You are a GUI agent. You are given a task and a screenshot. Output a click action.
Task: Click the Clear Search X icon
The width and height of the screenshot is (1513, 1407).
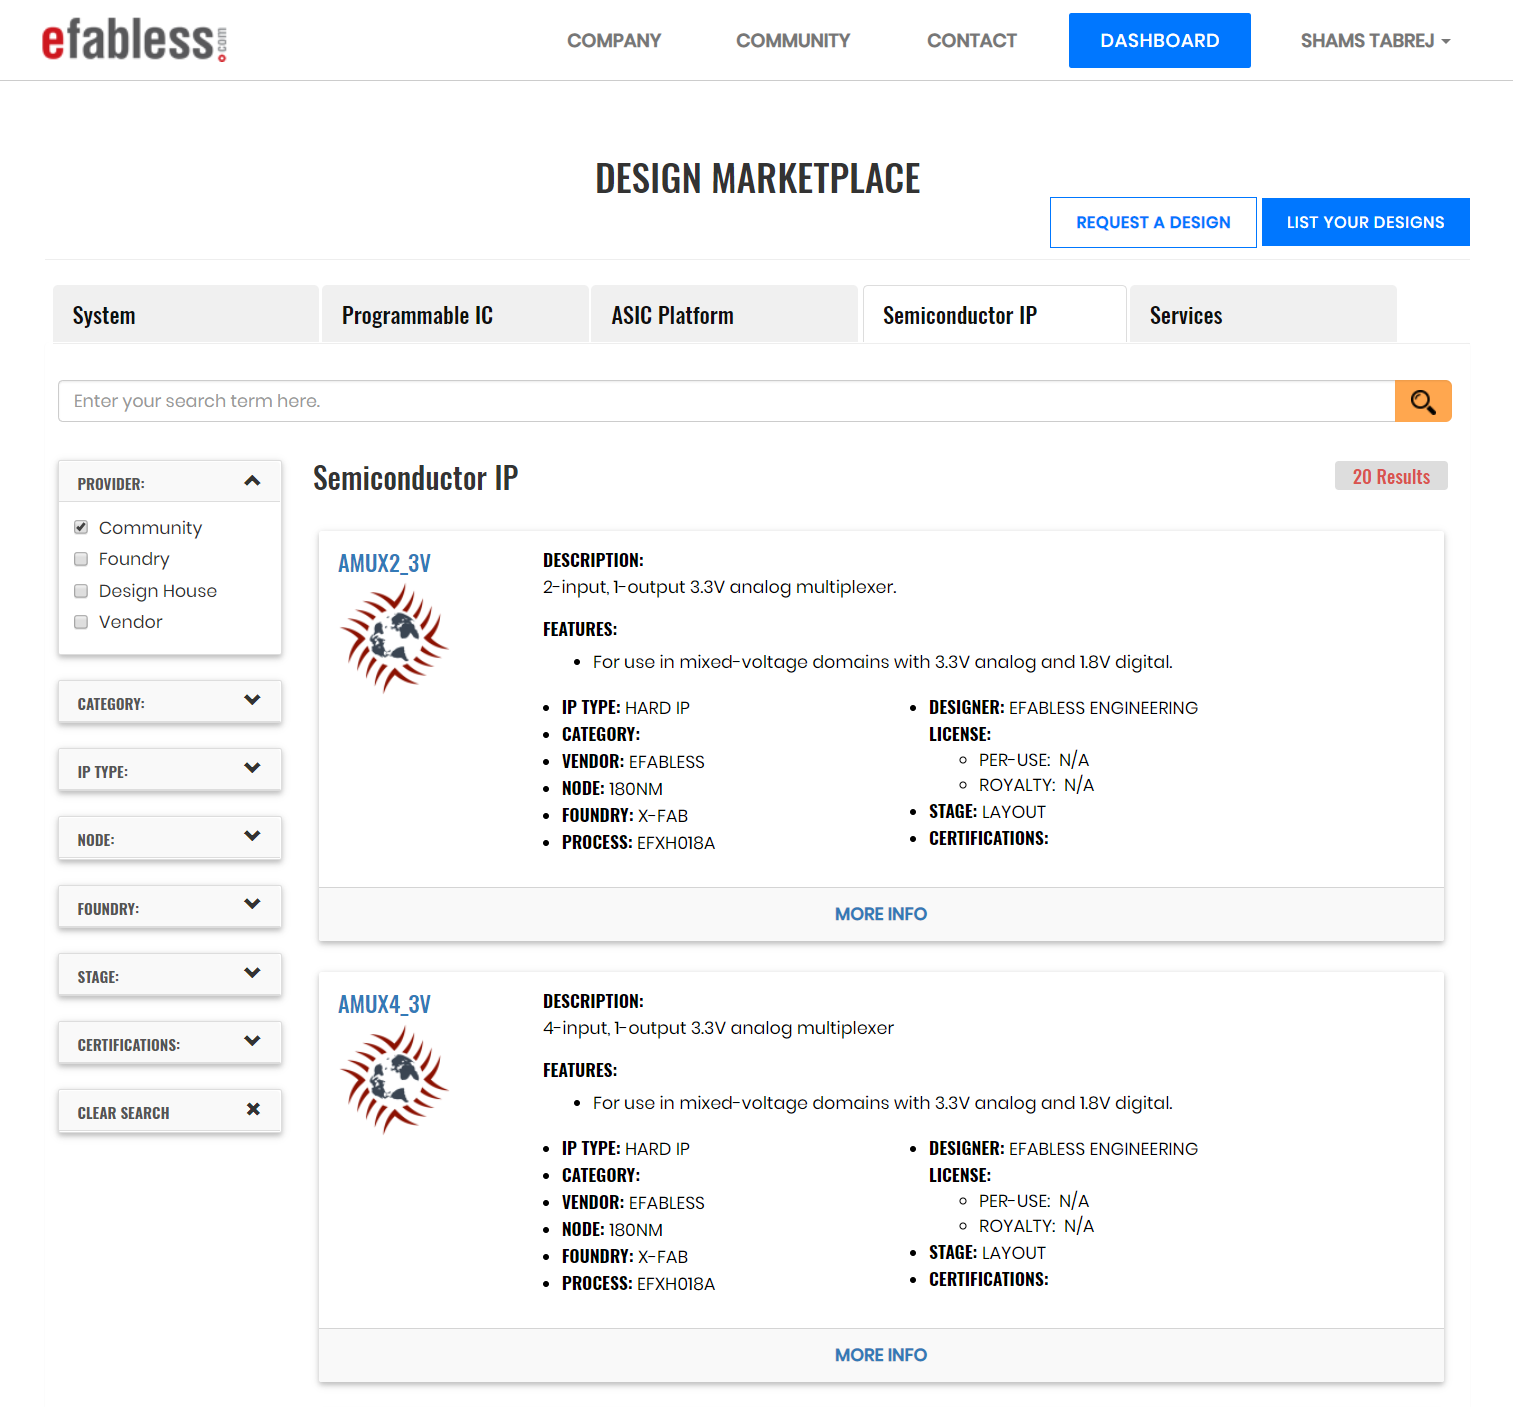pyautogui.click(x=253, y=1109)
